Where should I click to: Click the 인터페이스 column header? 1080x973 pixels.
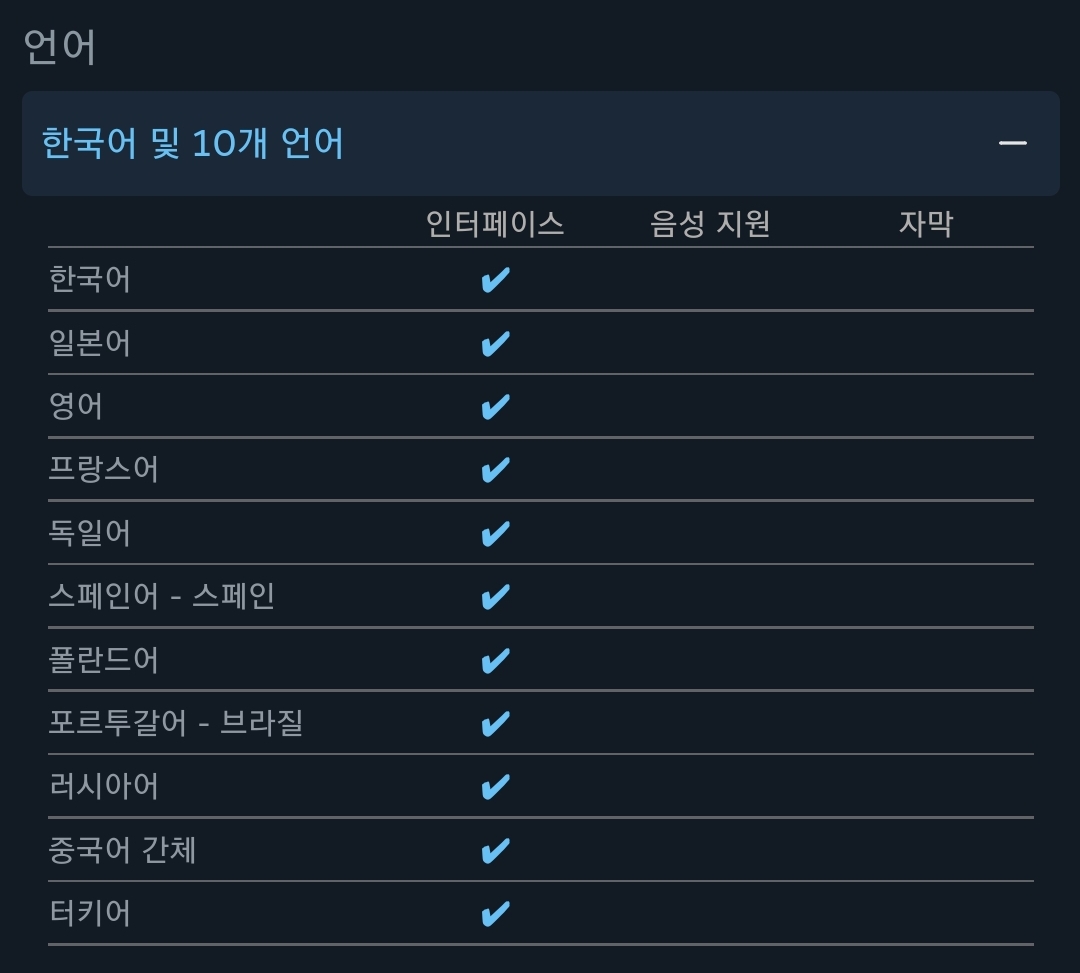click(x=495, y=223)
